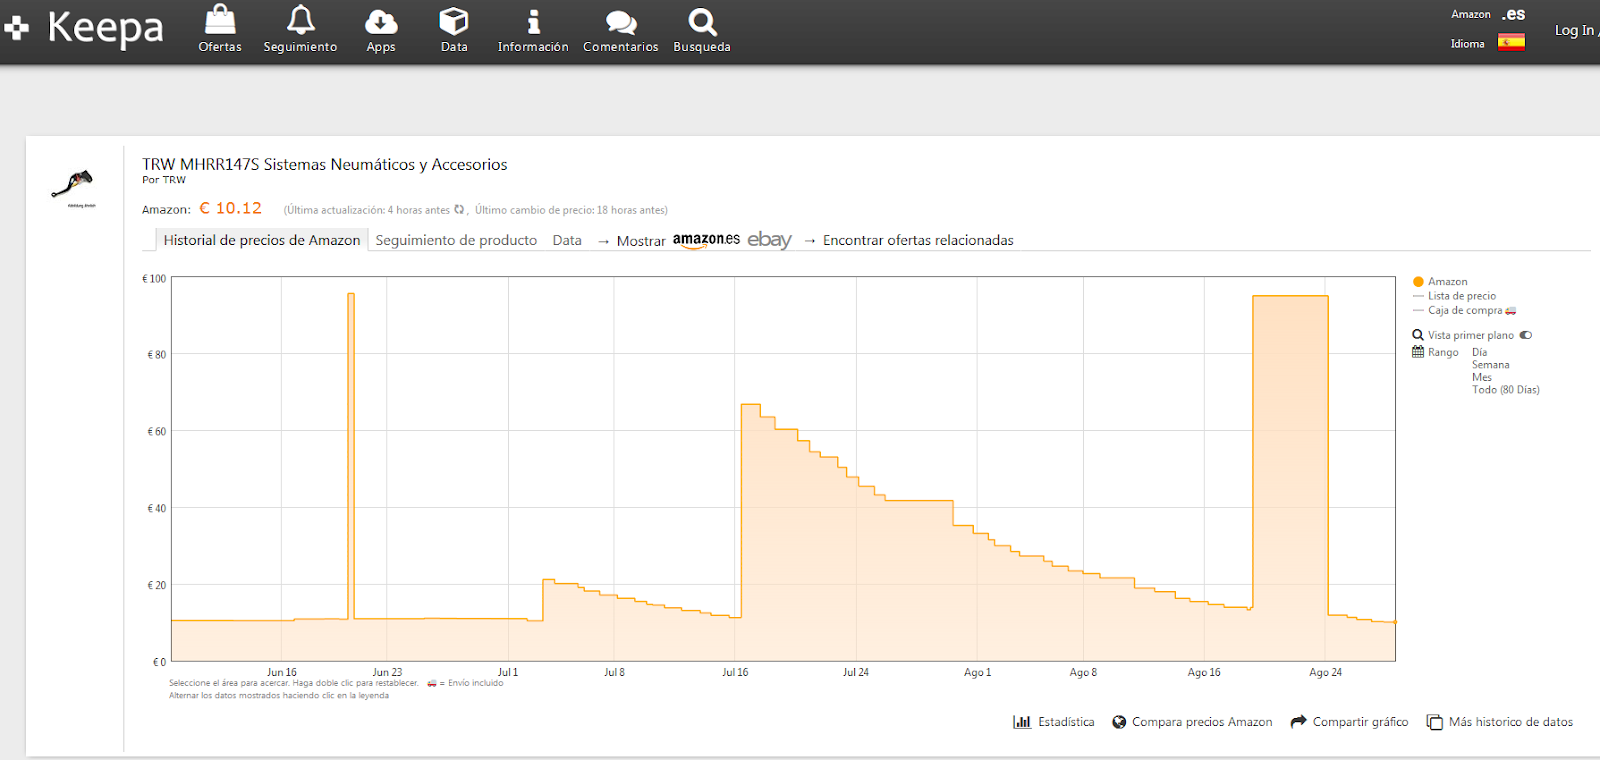This screenshot has height=760, width=1600.
Task: Open the Data tab
Action: click(x=567, y=240)
